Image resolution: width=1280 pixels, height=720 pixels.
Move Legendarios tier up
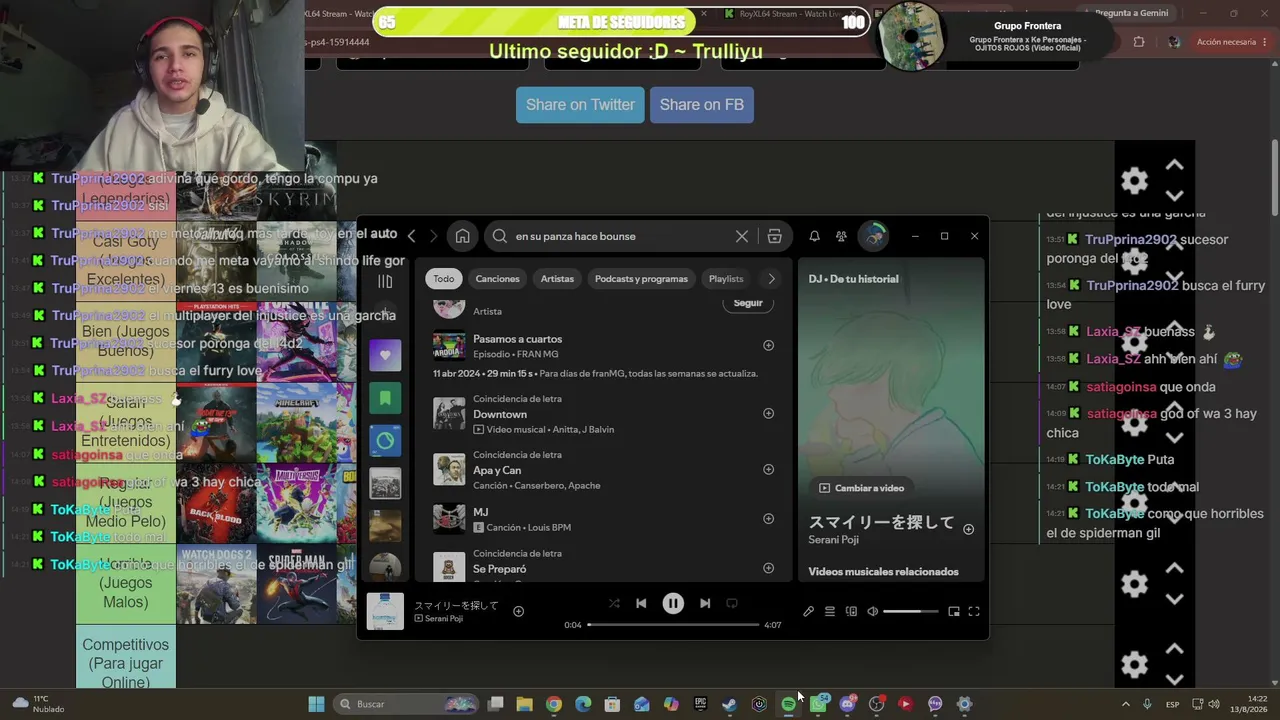pyautogui.click(x=1175, y=165)
